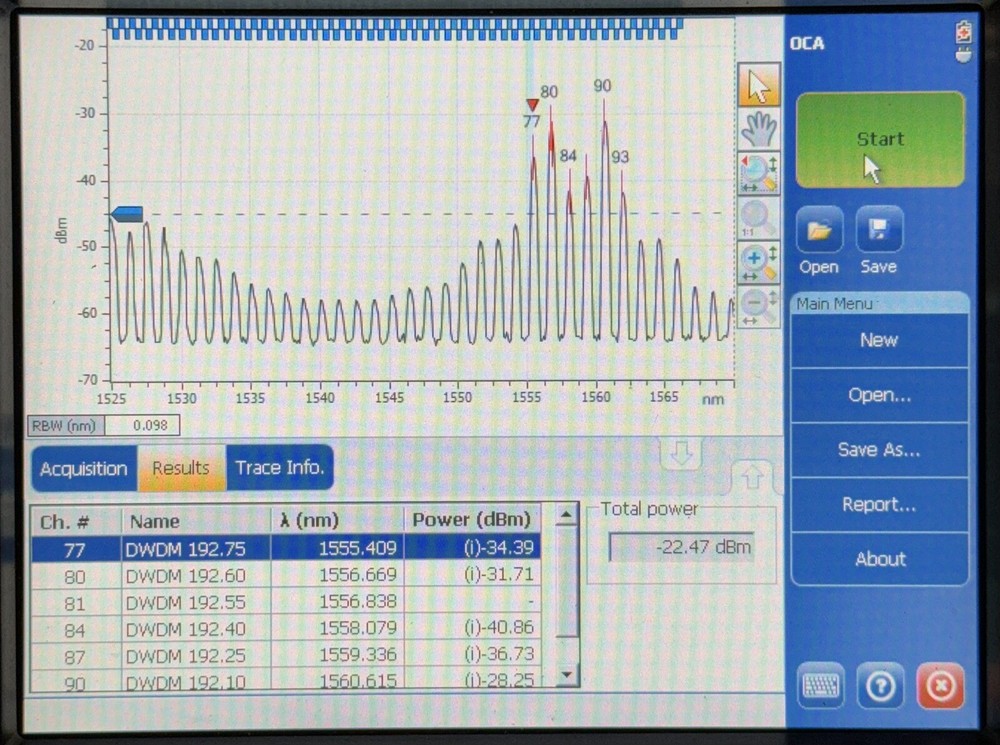Open the file Open dialog via folder icon
The width and height of the screenshot is (1000, 745).
(x=818, y=231)
